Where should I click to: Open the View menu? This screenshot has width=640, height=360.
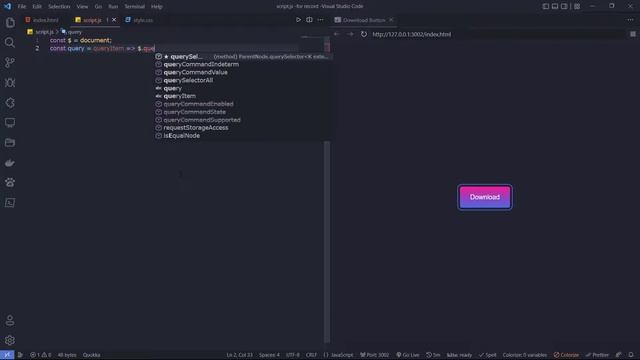[82, 7]
